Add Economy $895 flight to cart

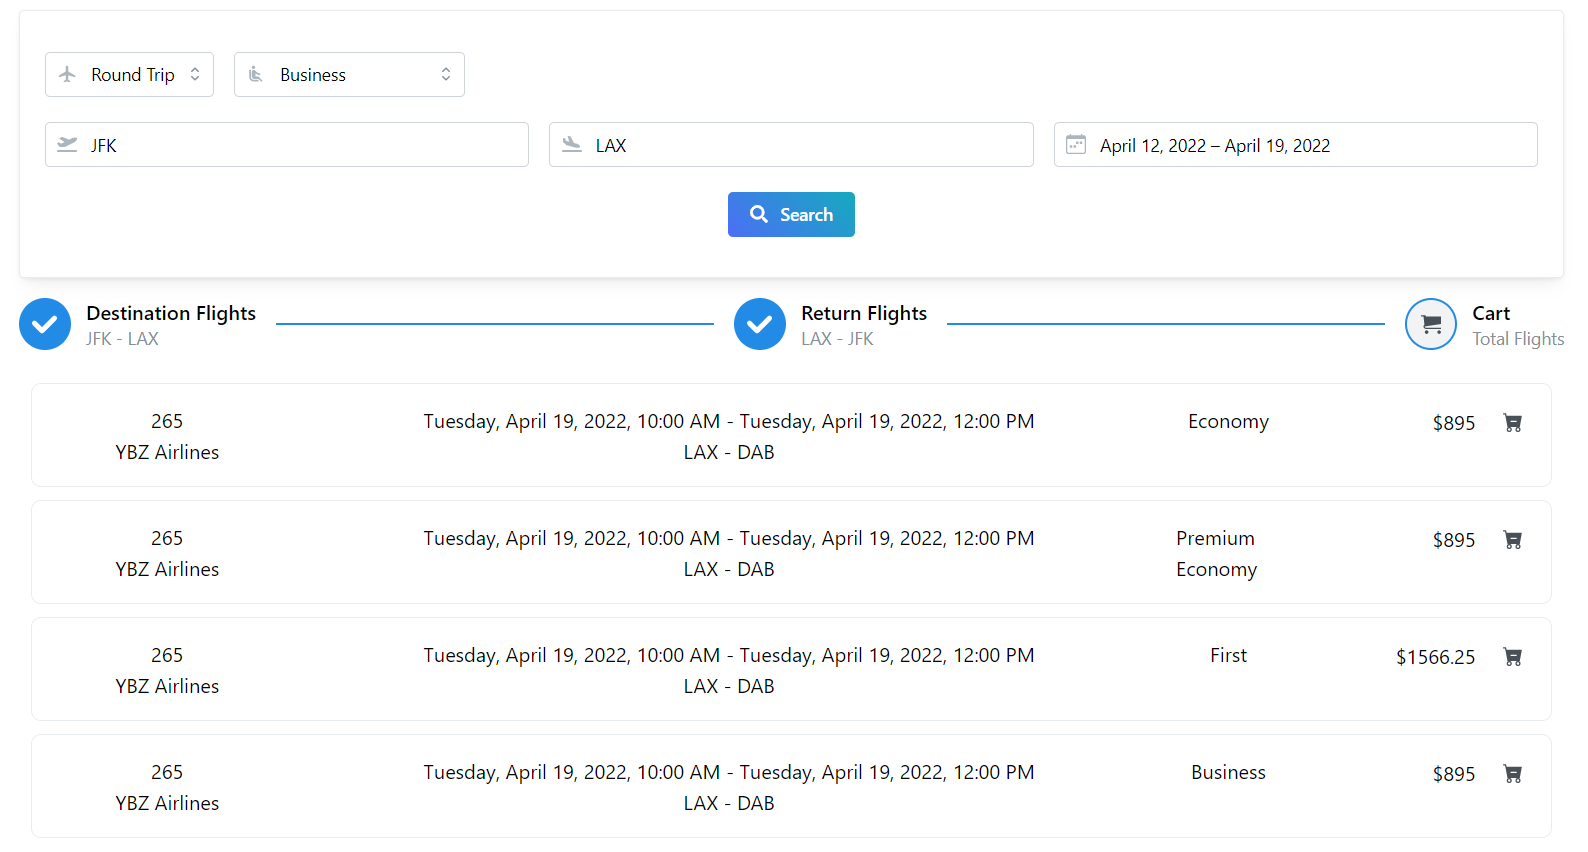[1512, 423]
